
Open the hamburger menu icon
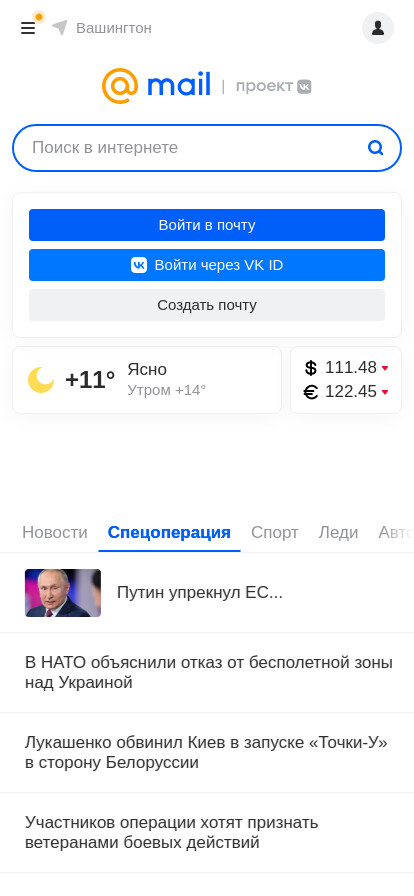28,28
